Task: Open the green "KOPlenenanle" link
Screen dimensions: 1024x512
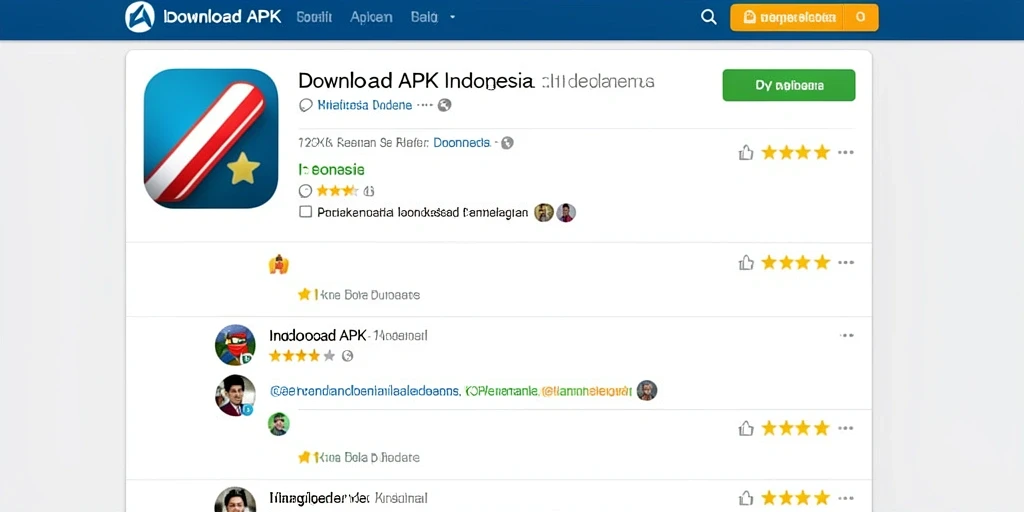Action: tap(502, 391)
